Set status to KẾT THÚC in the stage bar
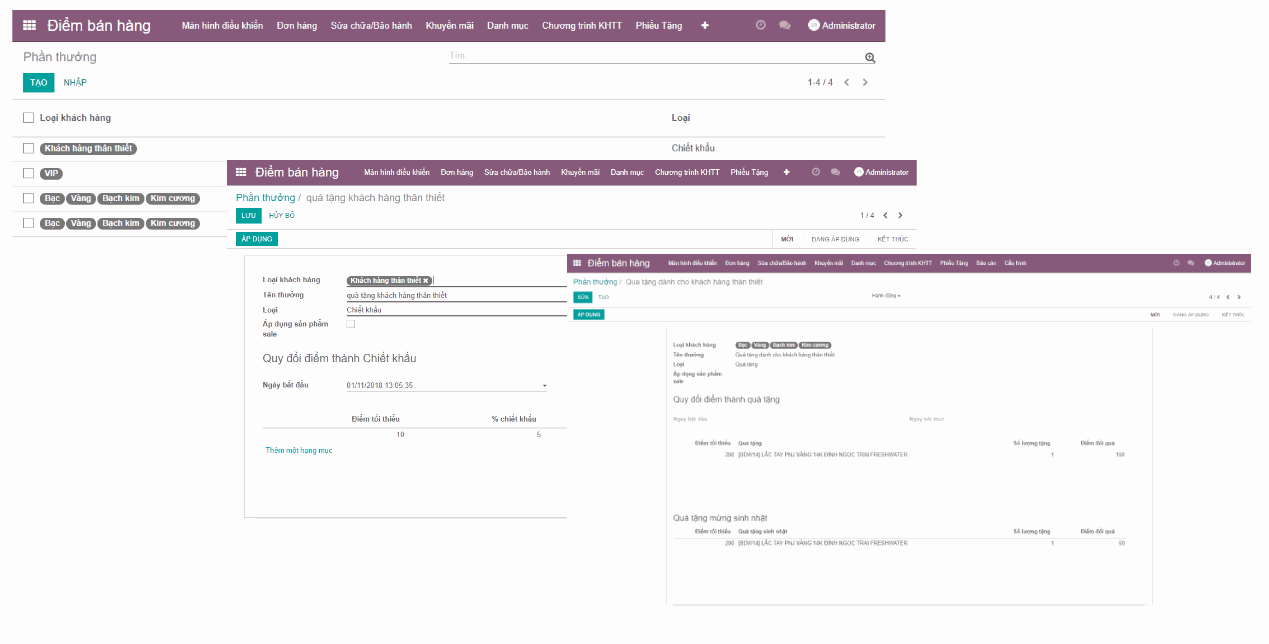The width and height of the screenshot is (1269, 644). (894, 239)
